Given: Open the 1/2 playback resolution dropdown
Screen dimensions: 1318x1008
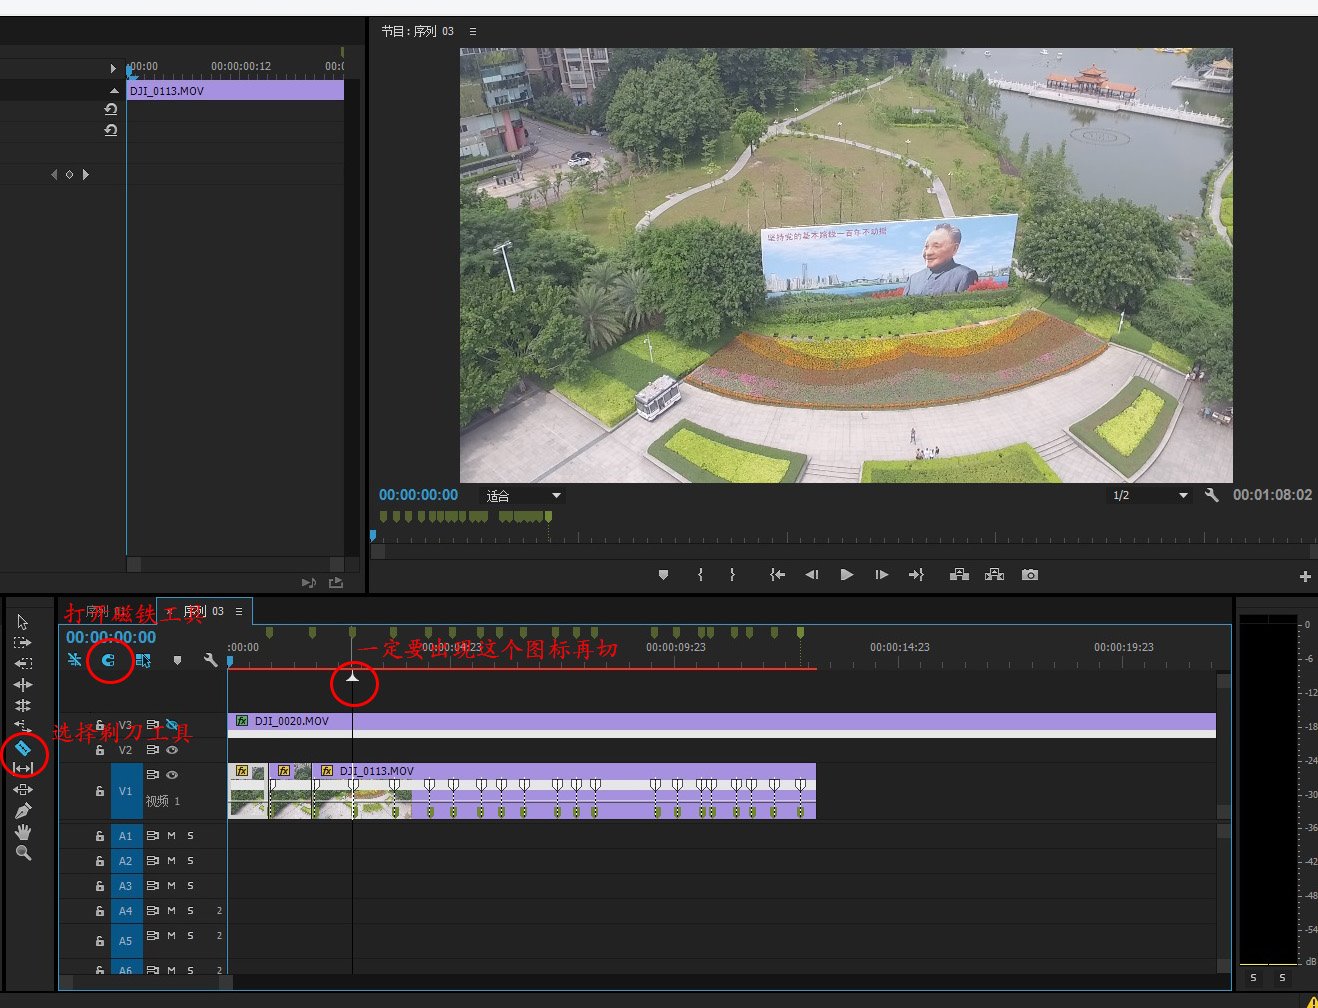Looking at the screenshot, I should [1150, 496].
